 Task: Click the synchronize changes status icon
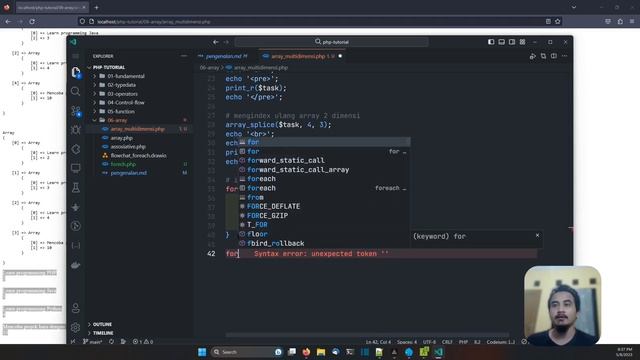(x=111, y=342)
